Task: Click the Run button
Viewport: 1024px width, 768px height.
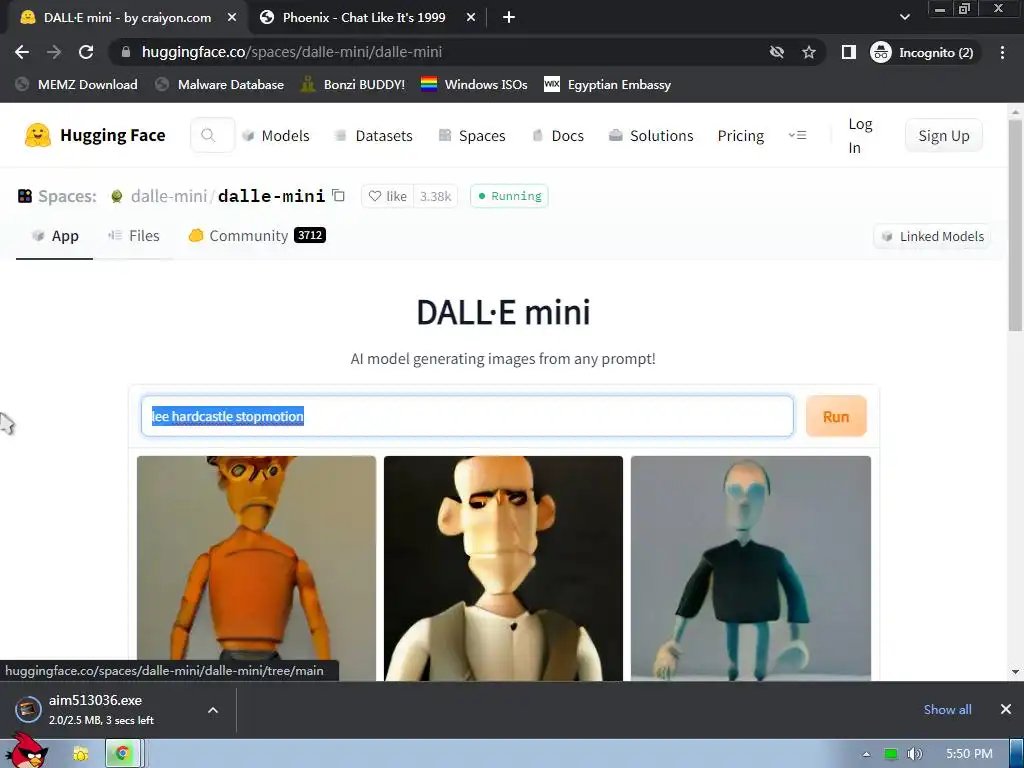Action: [836, 416]
